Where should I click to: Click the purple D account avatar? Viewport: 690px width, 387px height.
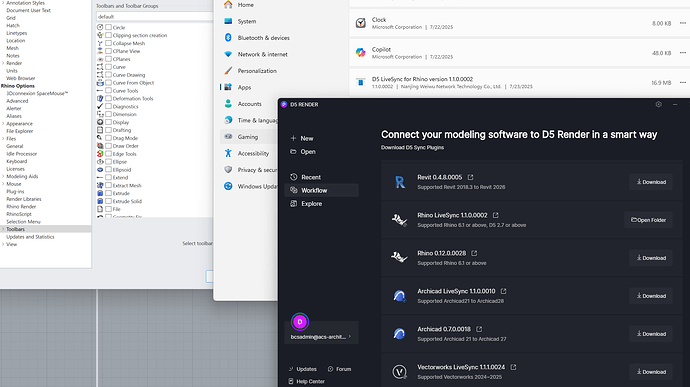tap(300, 322)
